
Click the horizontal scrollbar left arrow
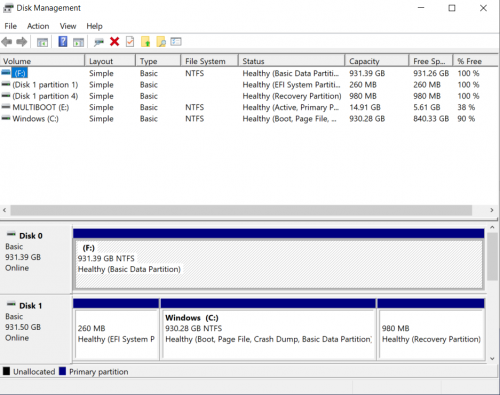pyautogui.click(x=4, y=210)
